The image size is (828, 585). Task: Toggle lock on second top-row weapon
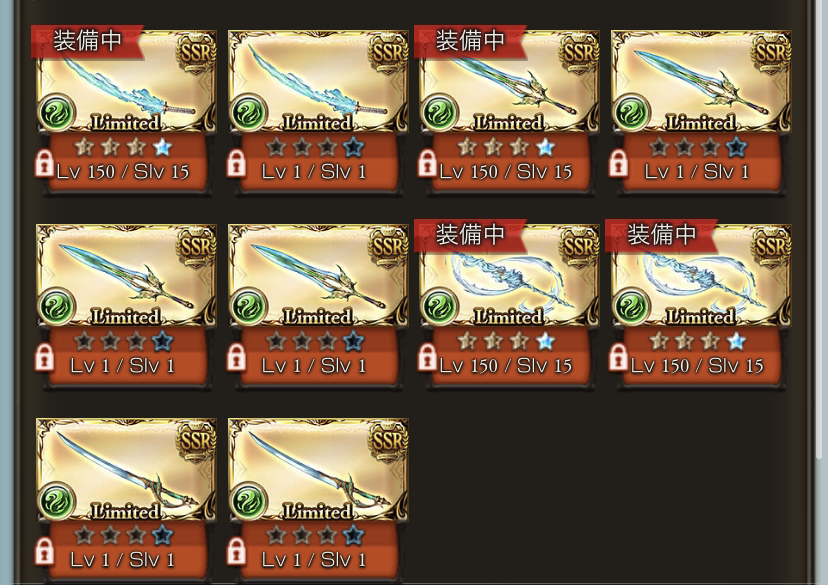coord(236,164)
